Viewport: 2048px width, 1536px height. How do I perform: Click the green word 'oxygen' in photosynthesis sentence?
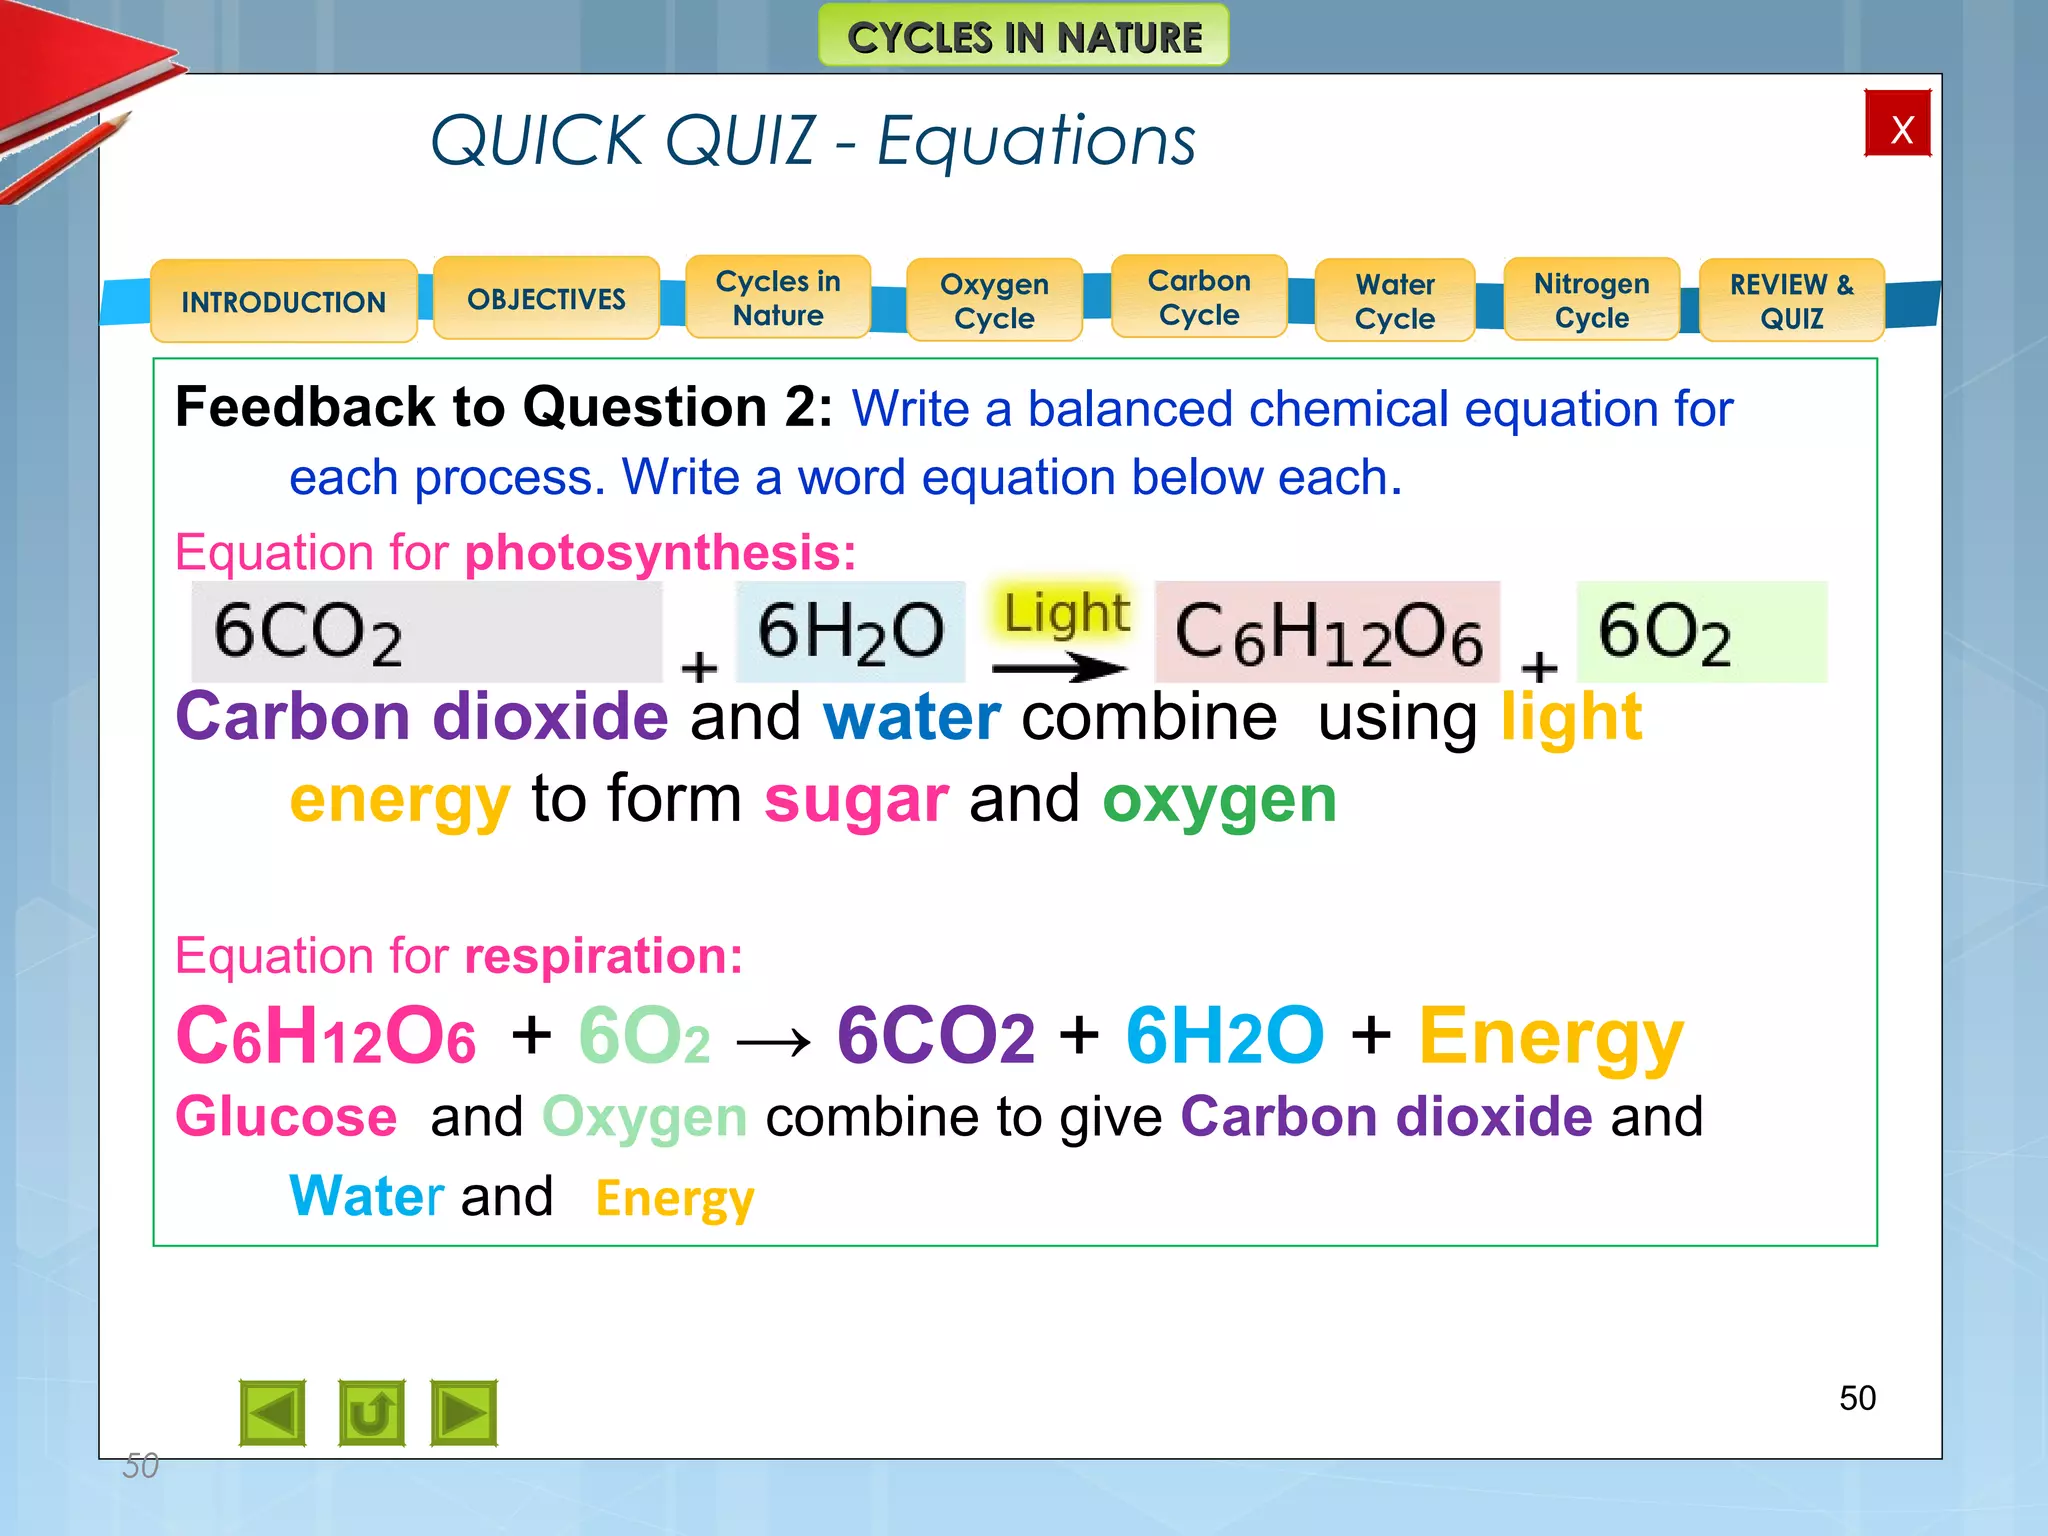1219,800
